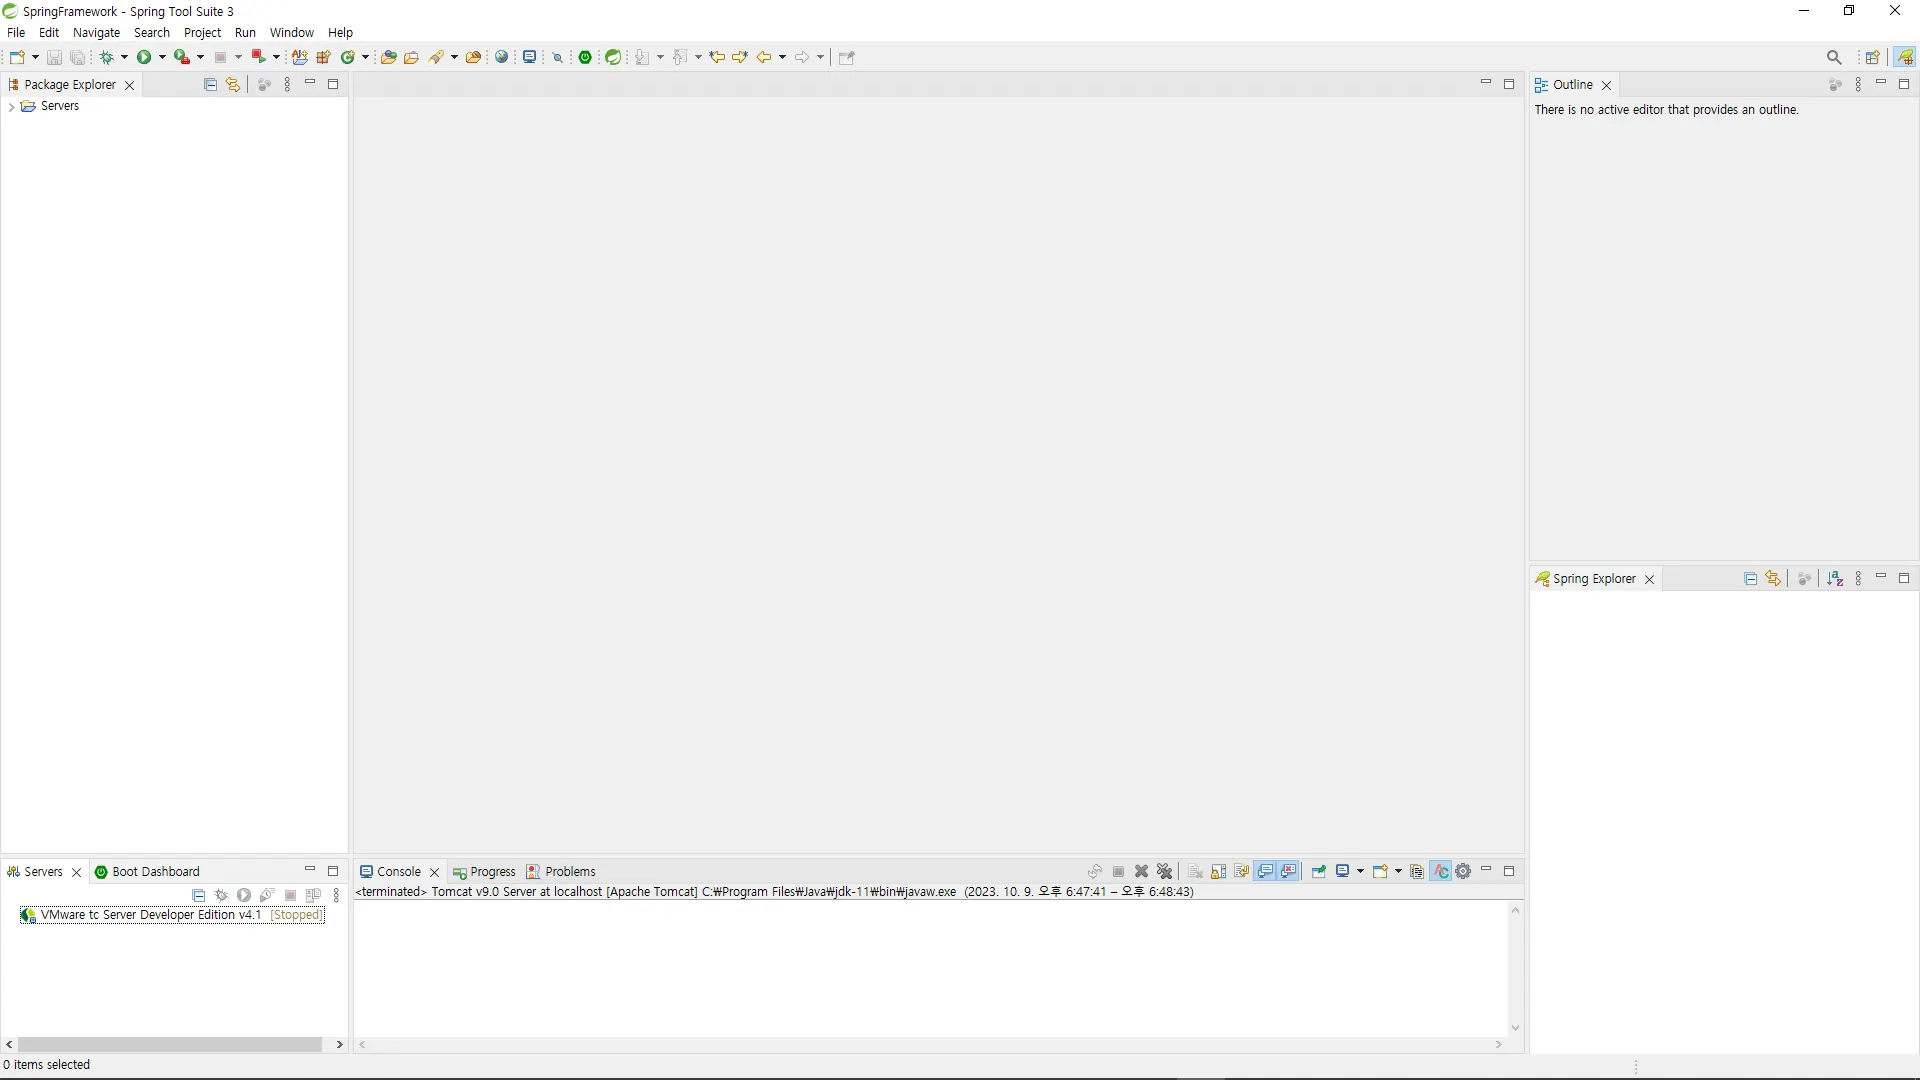Toggle Show Console on standard output change

pyautogui.click(x=1265, y=872)
